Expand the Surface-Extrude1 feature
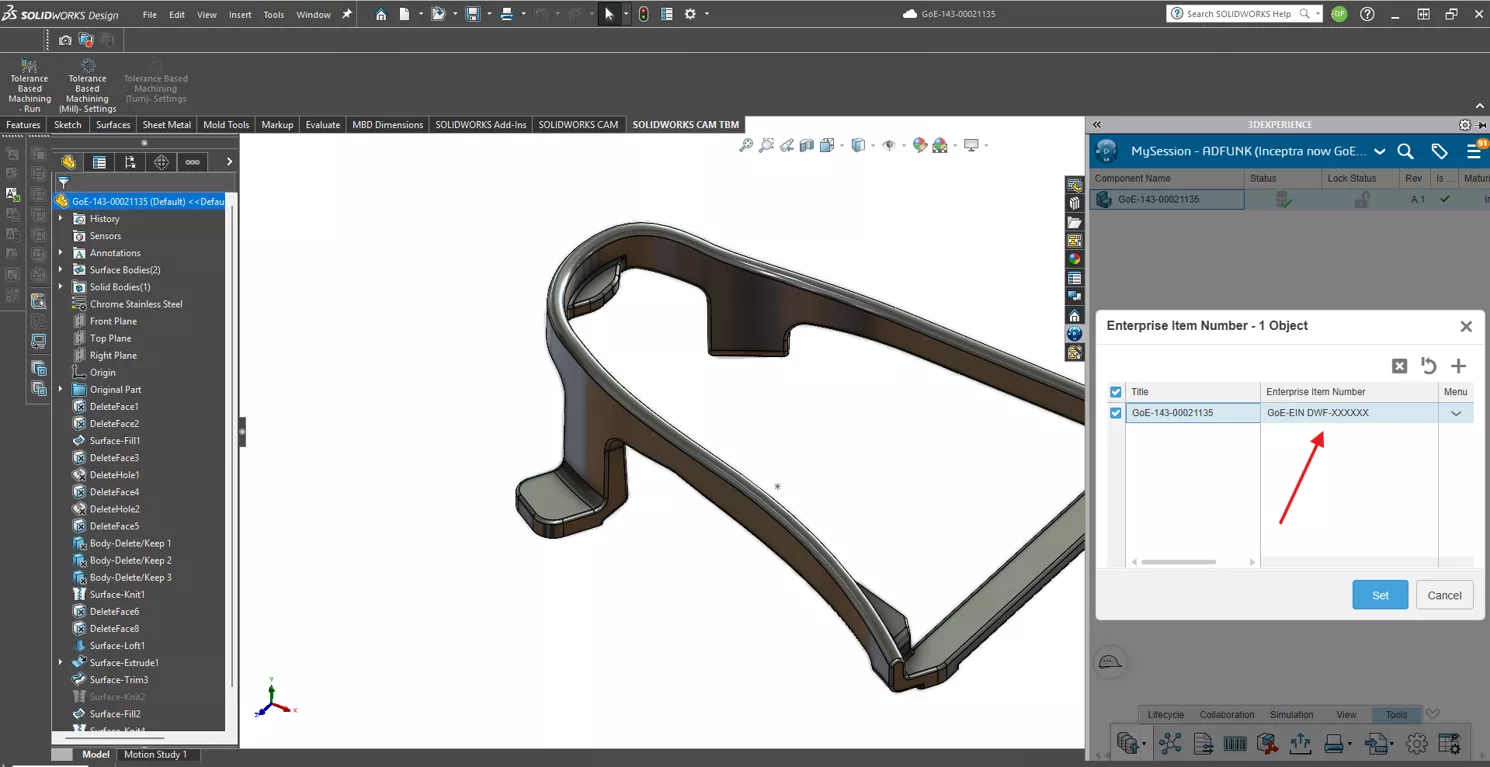Screen dimensions: 1490x767 click(61, 662)
